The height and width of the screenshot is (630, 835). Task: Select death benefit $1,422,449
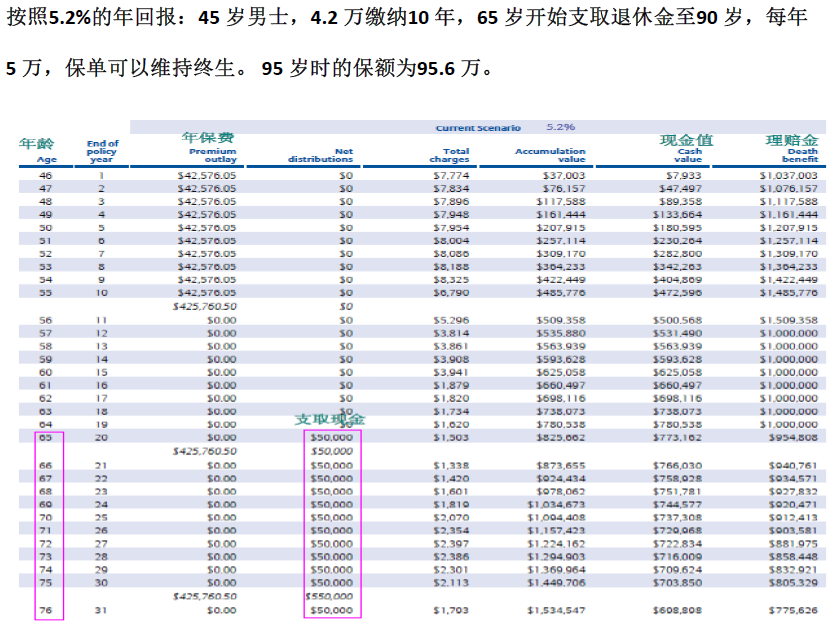click(x=789, y=280)
